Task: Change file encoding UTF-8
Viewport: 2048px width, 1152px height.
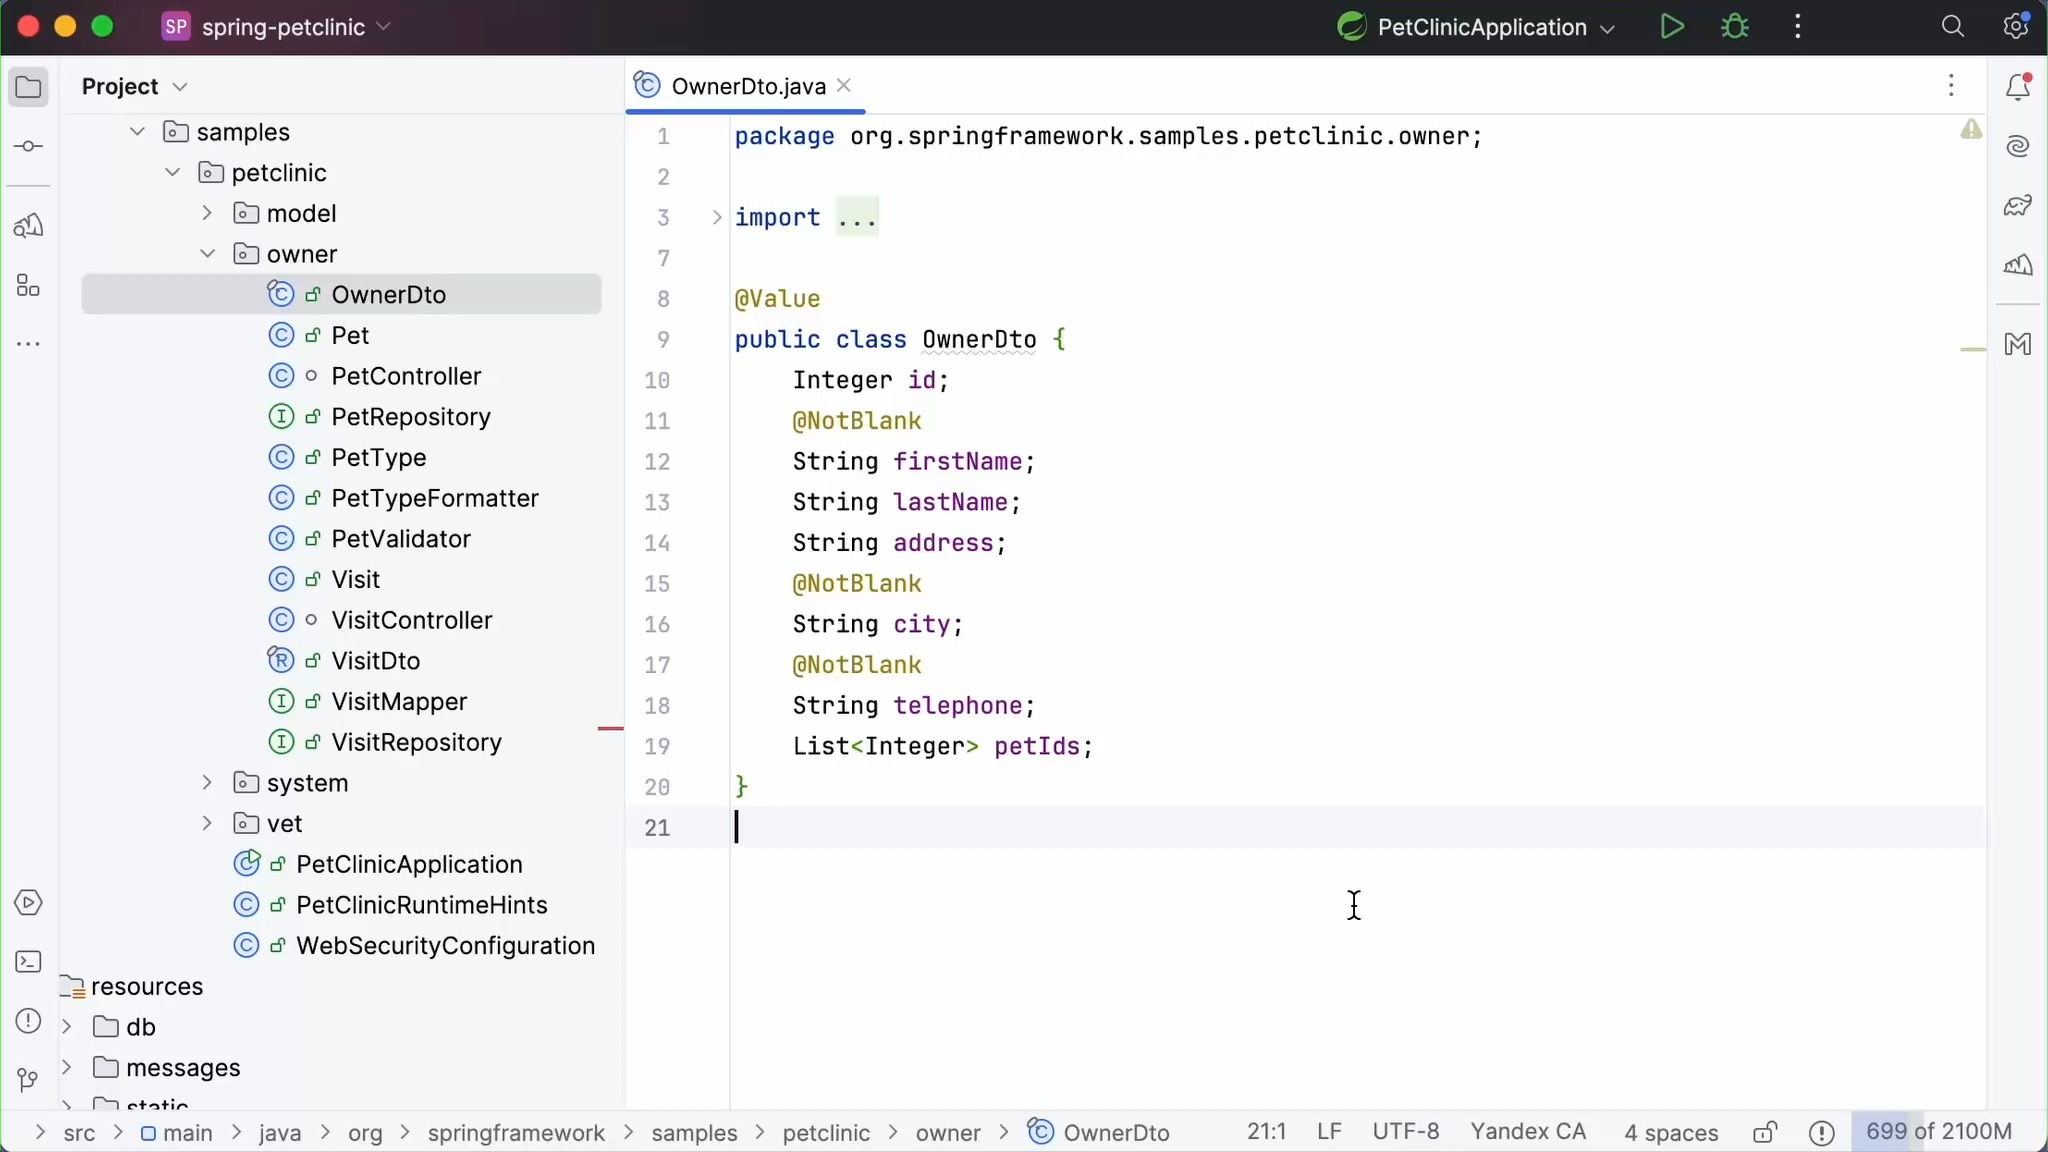Action: click(1405, 1132)
